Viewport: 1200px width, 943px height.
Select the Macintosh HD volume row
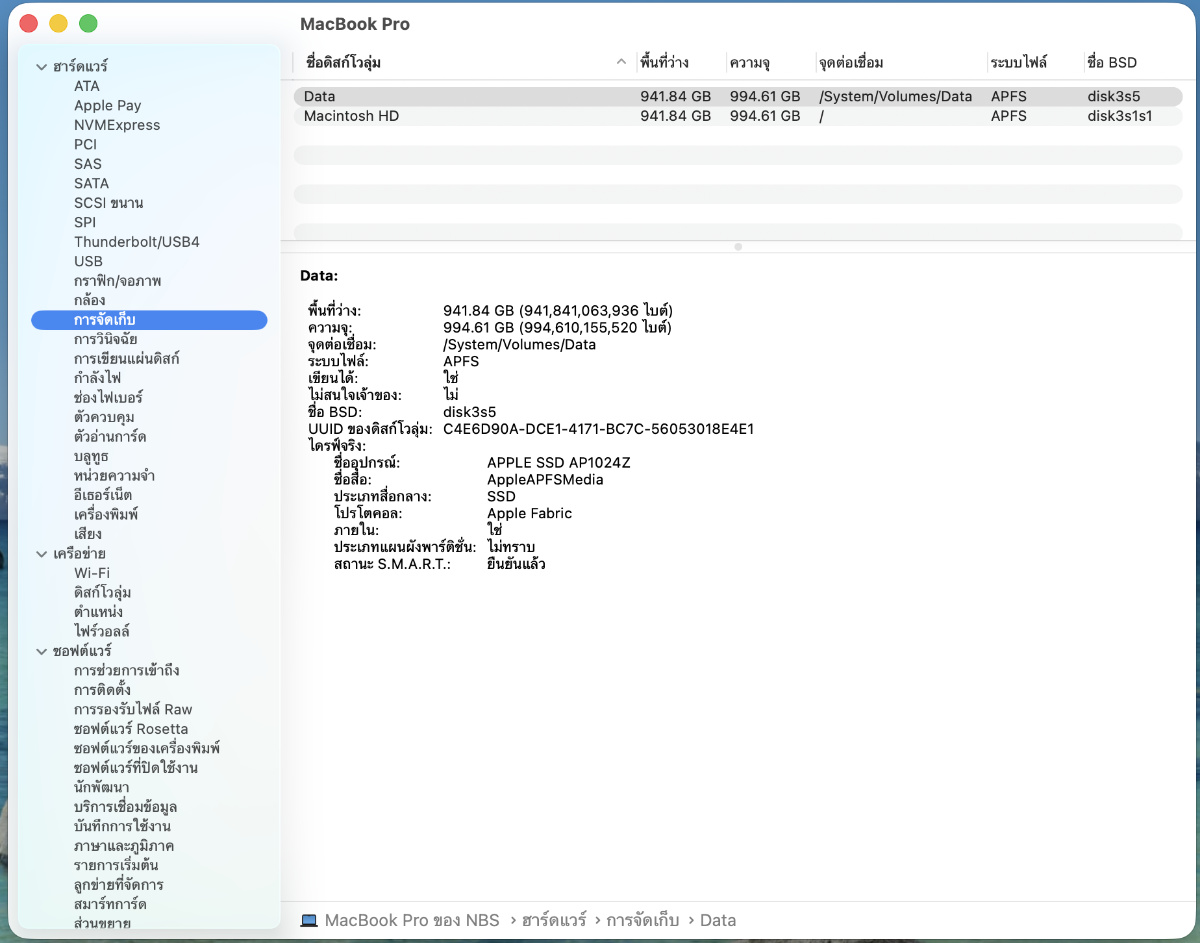351,116
